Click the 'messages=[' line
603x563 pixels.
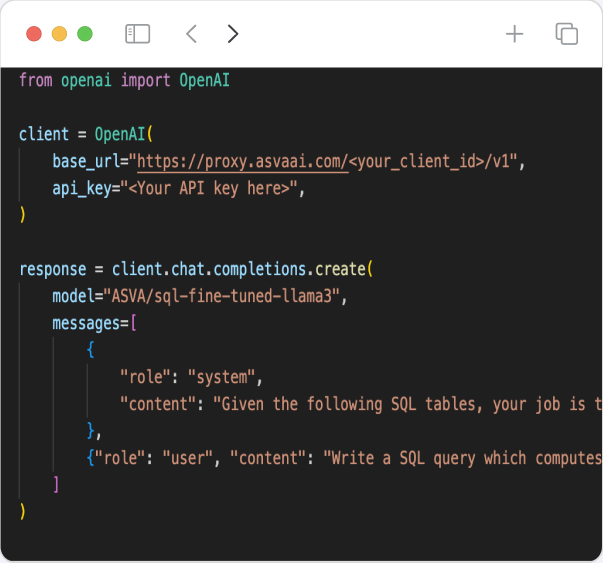(94, 323)
